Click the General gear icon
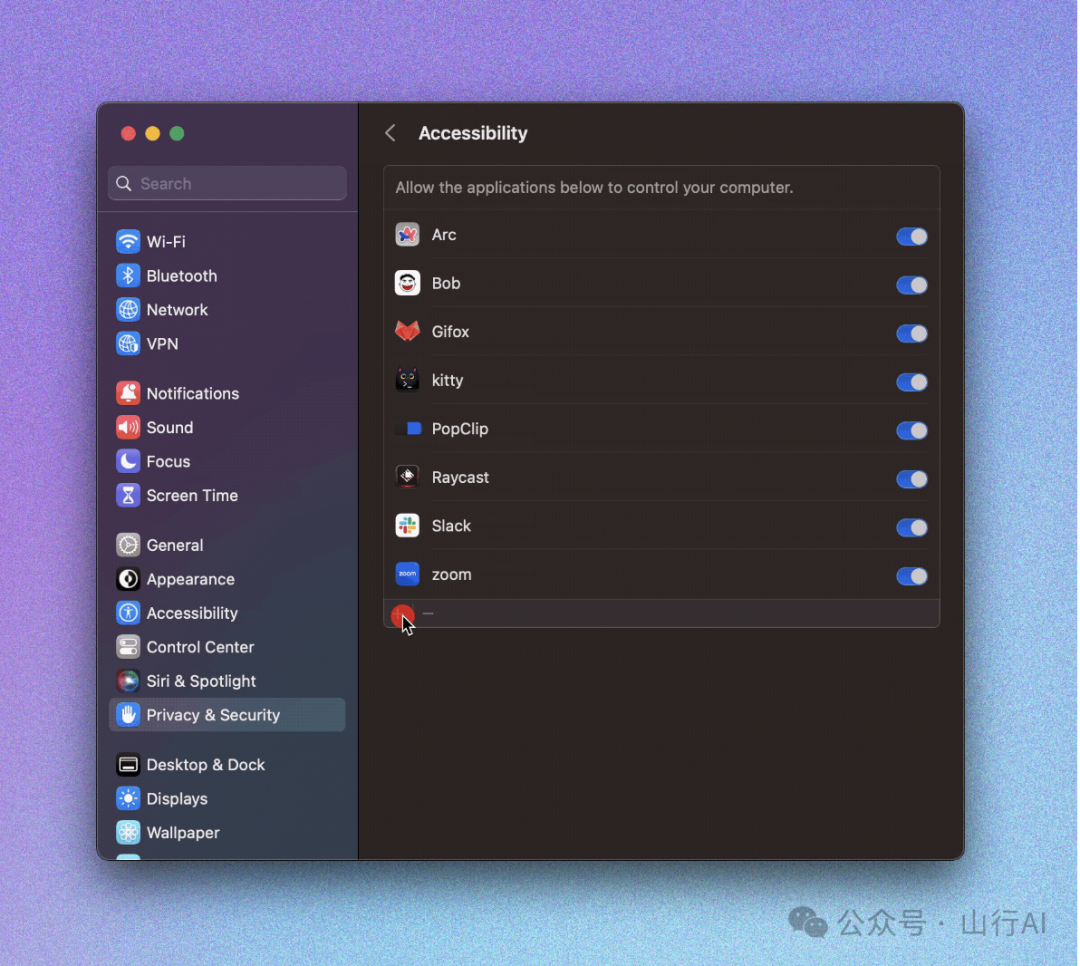 tap(128, 545)
